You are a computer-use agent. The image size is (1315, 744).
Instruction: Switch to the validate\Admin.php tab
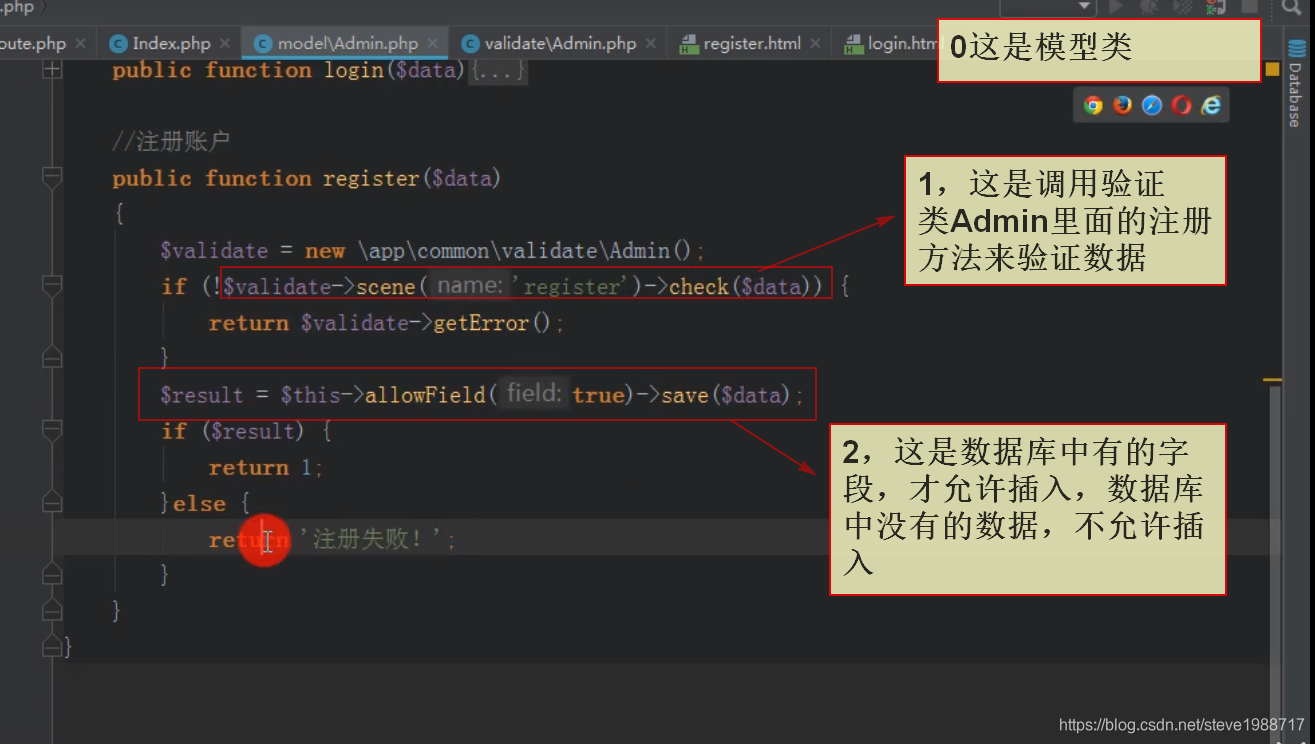(560, 44)
